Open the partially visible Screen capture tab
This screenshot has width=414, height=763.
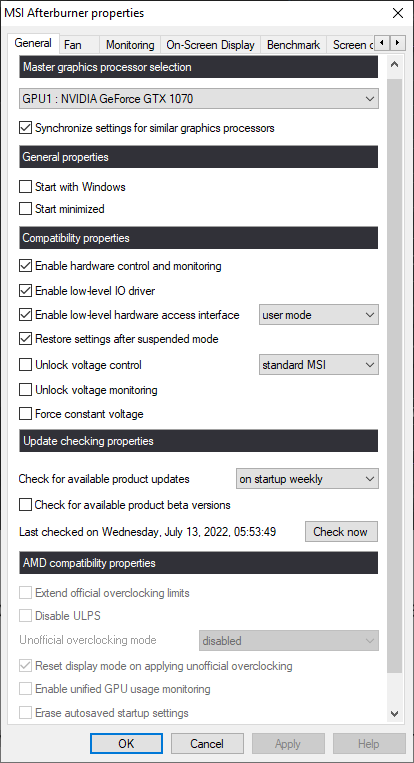[351, 45]
